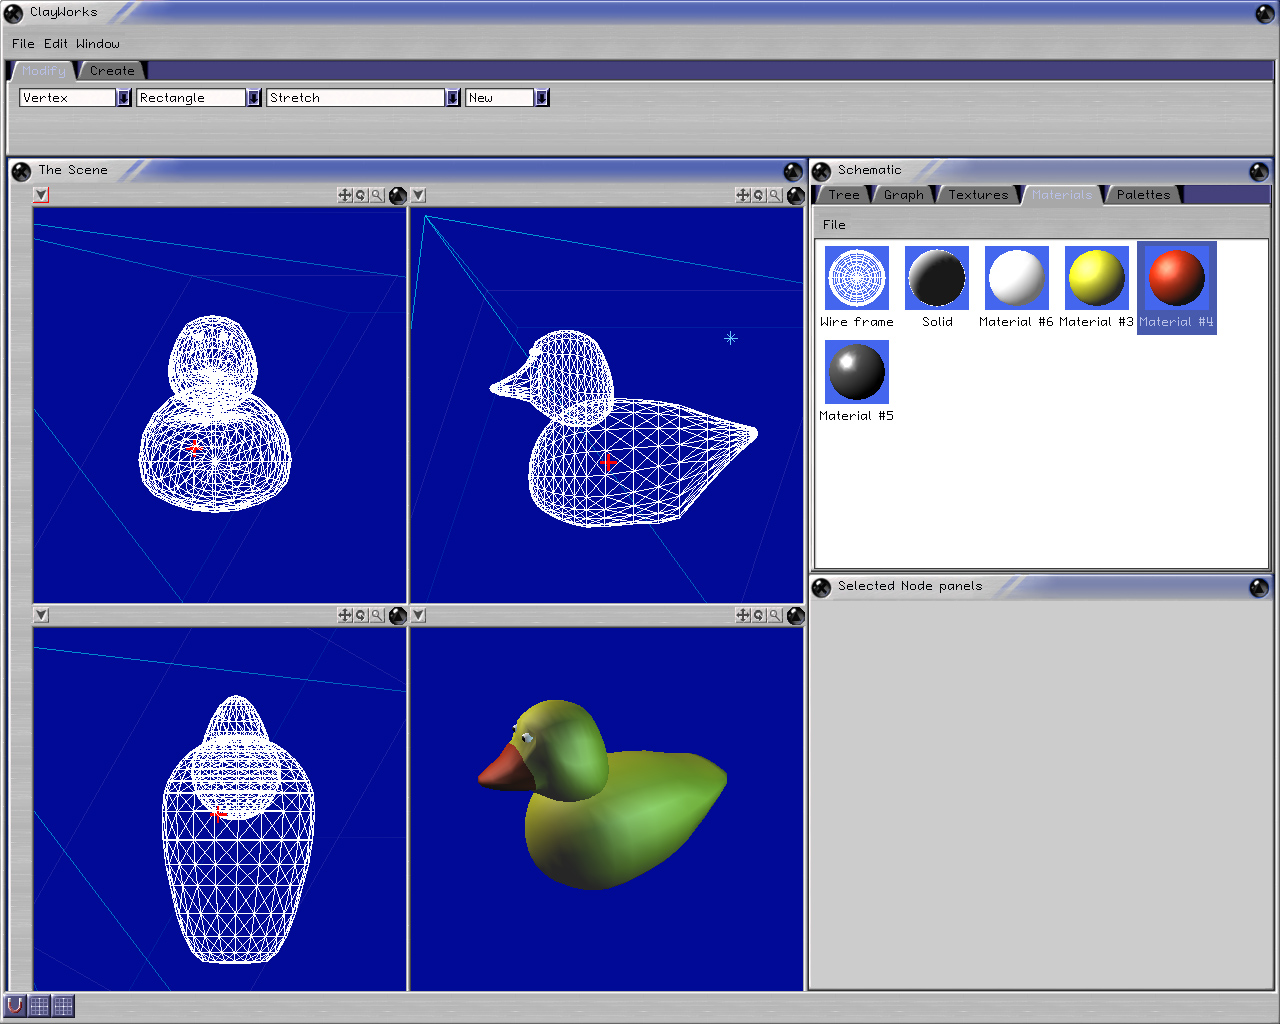Click zoom magnifier in top-right viewport
The width and height of the screenshot is (1280, 1024).
(x=775, y=196)
